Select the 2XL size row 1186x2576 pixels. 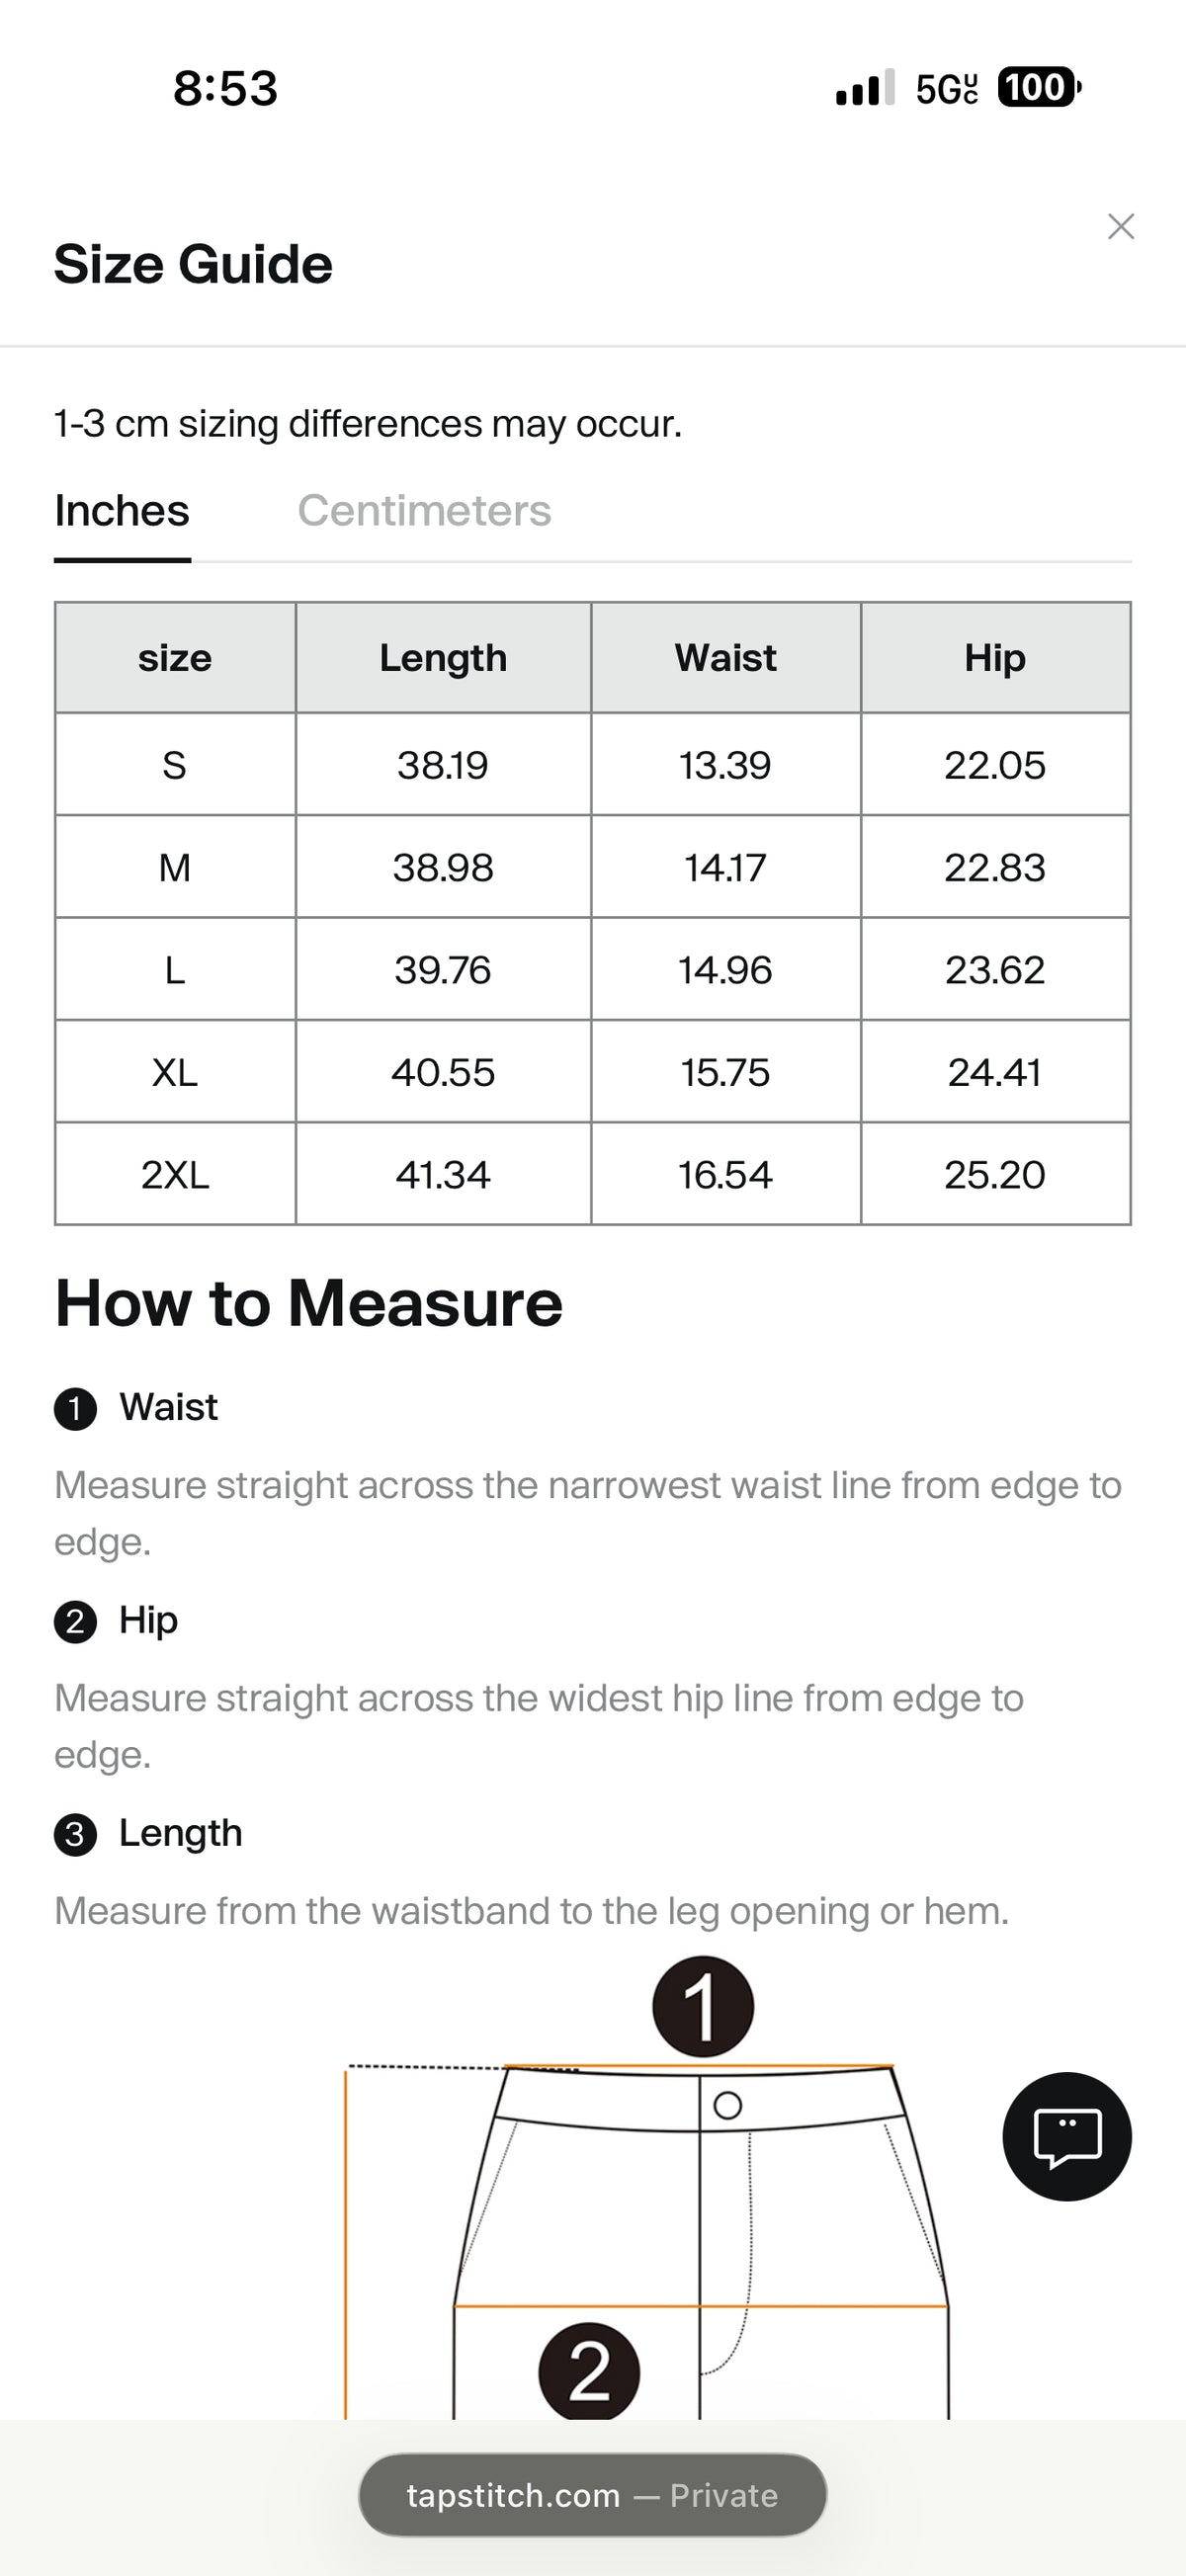[x=593, y=1174]
